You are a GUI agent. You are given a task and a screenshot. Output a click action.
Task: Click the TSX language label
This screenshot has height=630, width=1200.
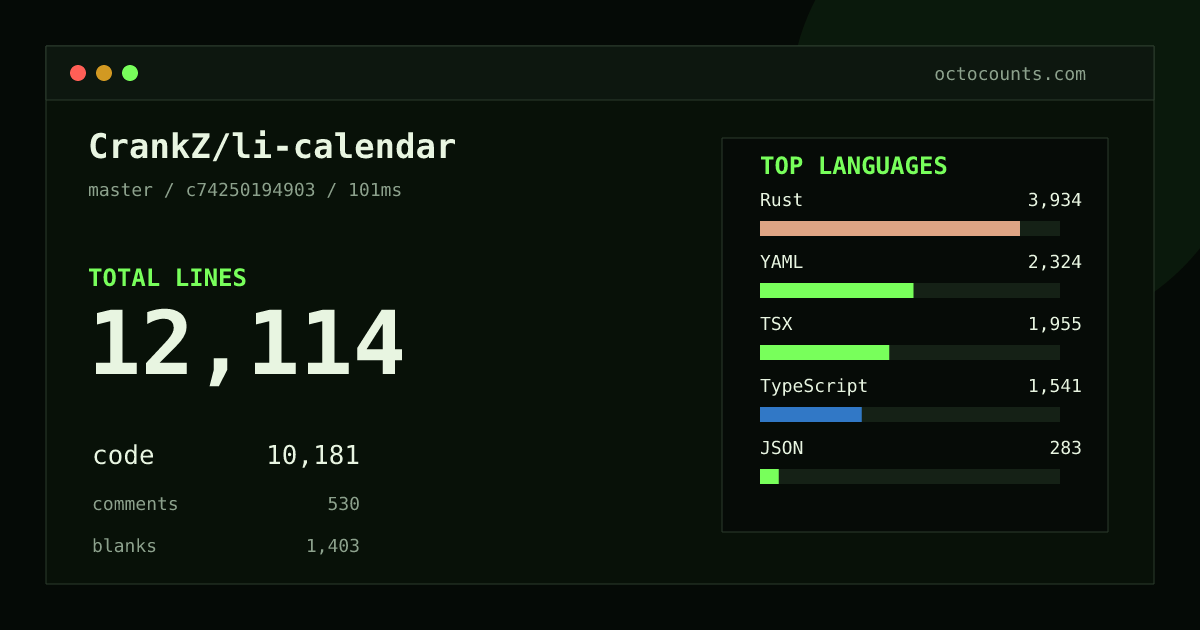click(776, 324)
